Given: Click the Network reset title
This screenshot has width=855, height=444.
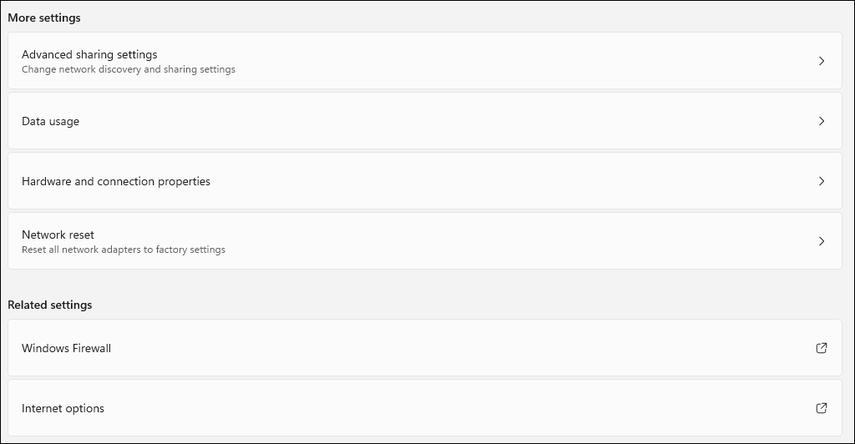Looking at the screenshot, I should [58, 235].
